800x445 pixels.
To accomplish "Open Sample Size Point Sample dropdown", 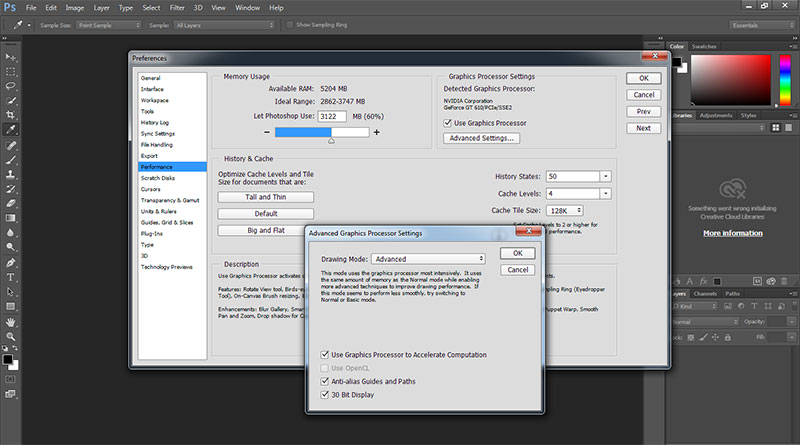I will coord(109,25).
